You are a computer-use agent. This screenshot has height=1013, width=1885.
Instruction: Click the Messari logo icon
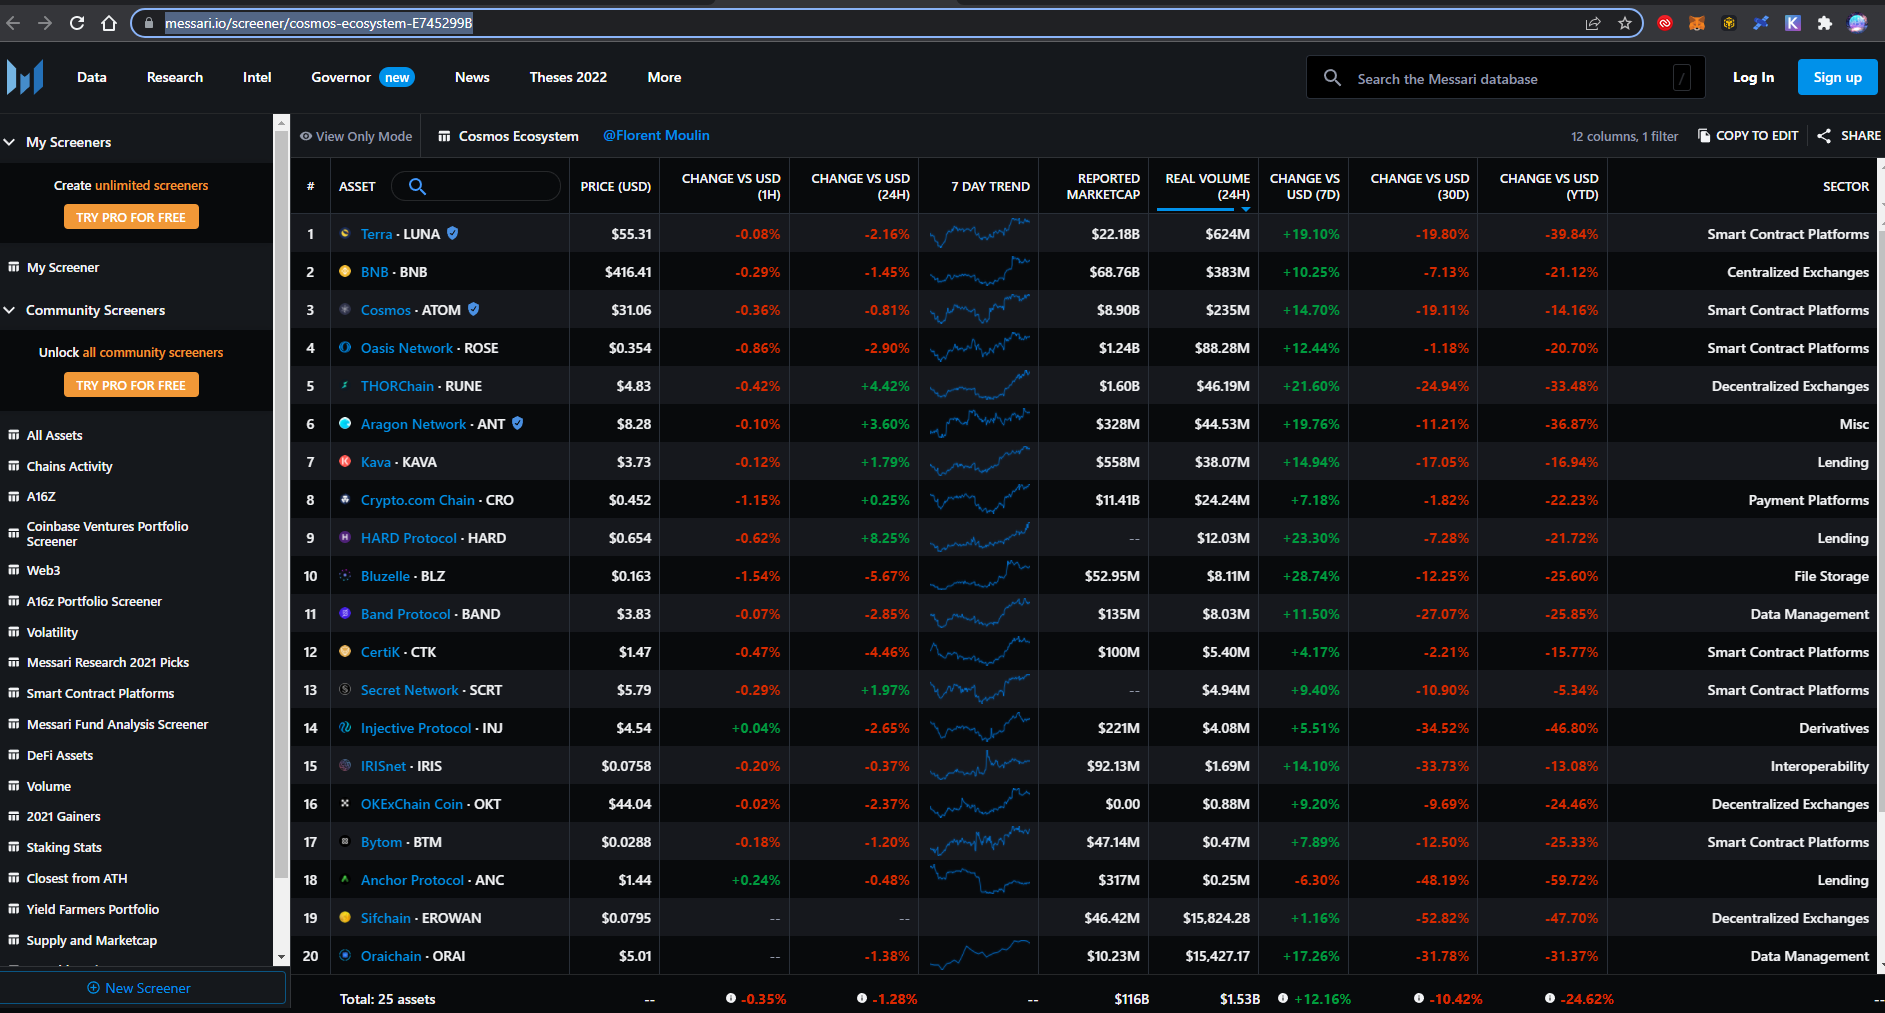tap(25, 77)
